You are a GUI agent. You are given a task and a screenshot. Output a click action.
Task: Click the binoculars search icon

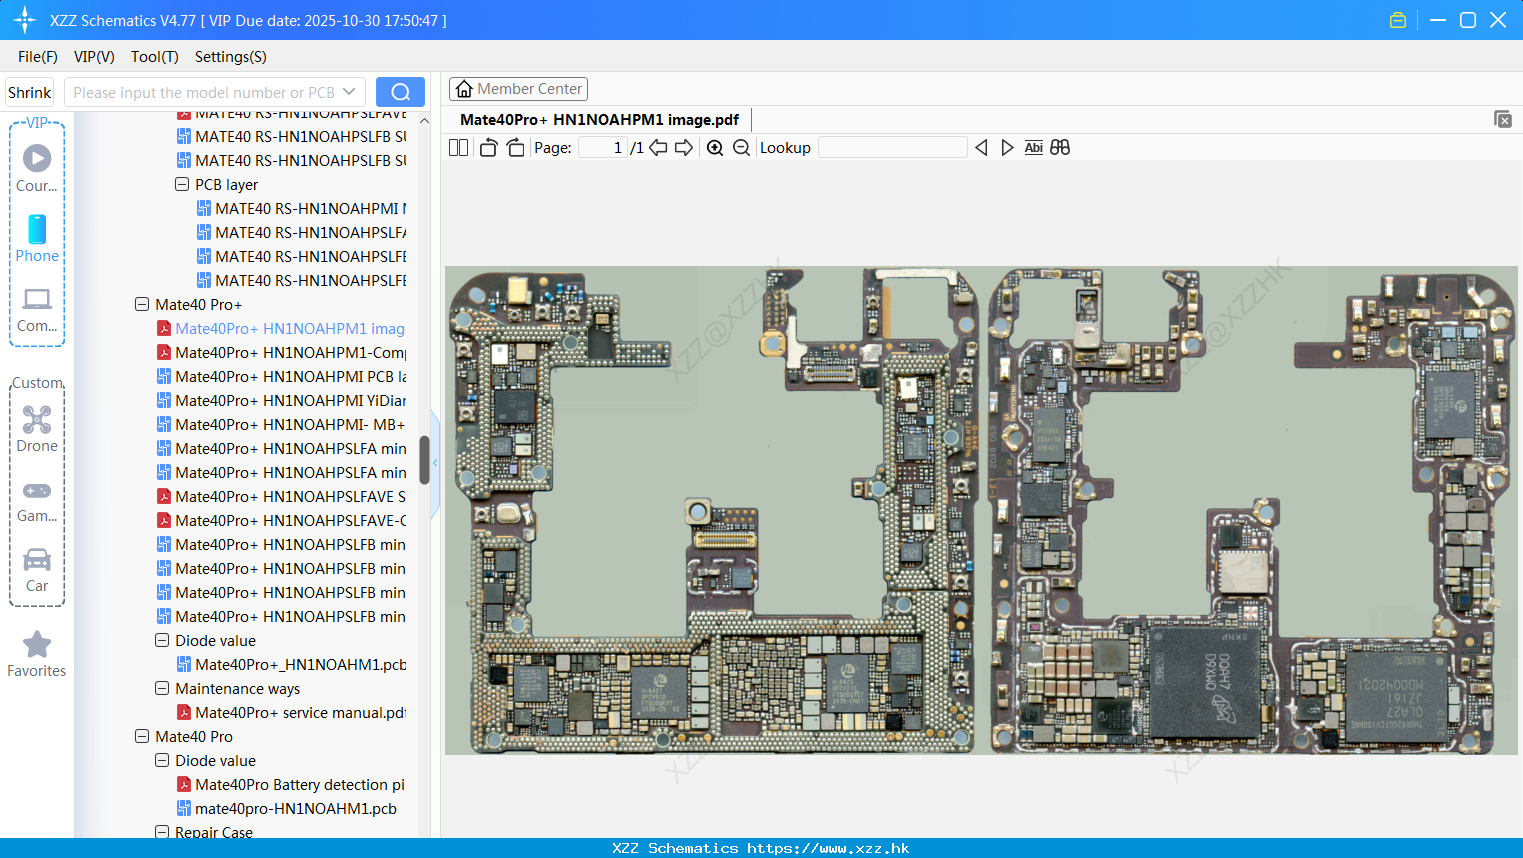point(1060,147)
